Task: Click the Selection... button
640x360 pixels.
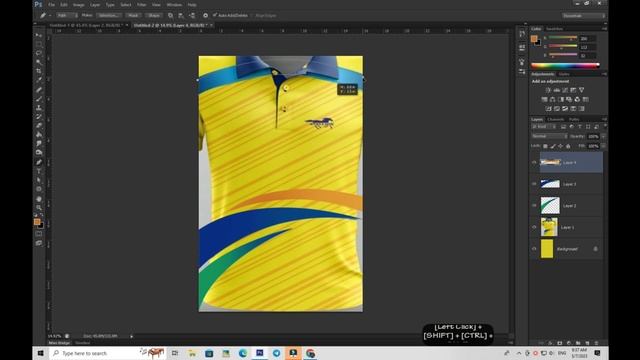Action: coord(109,16)
